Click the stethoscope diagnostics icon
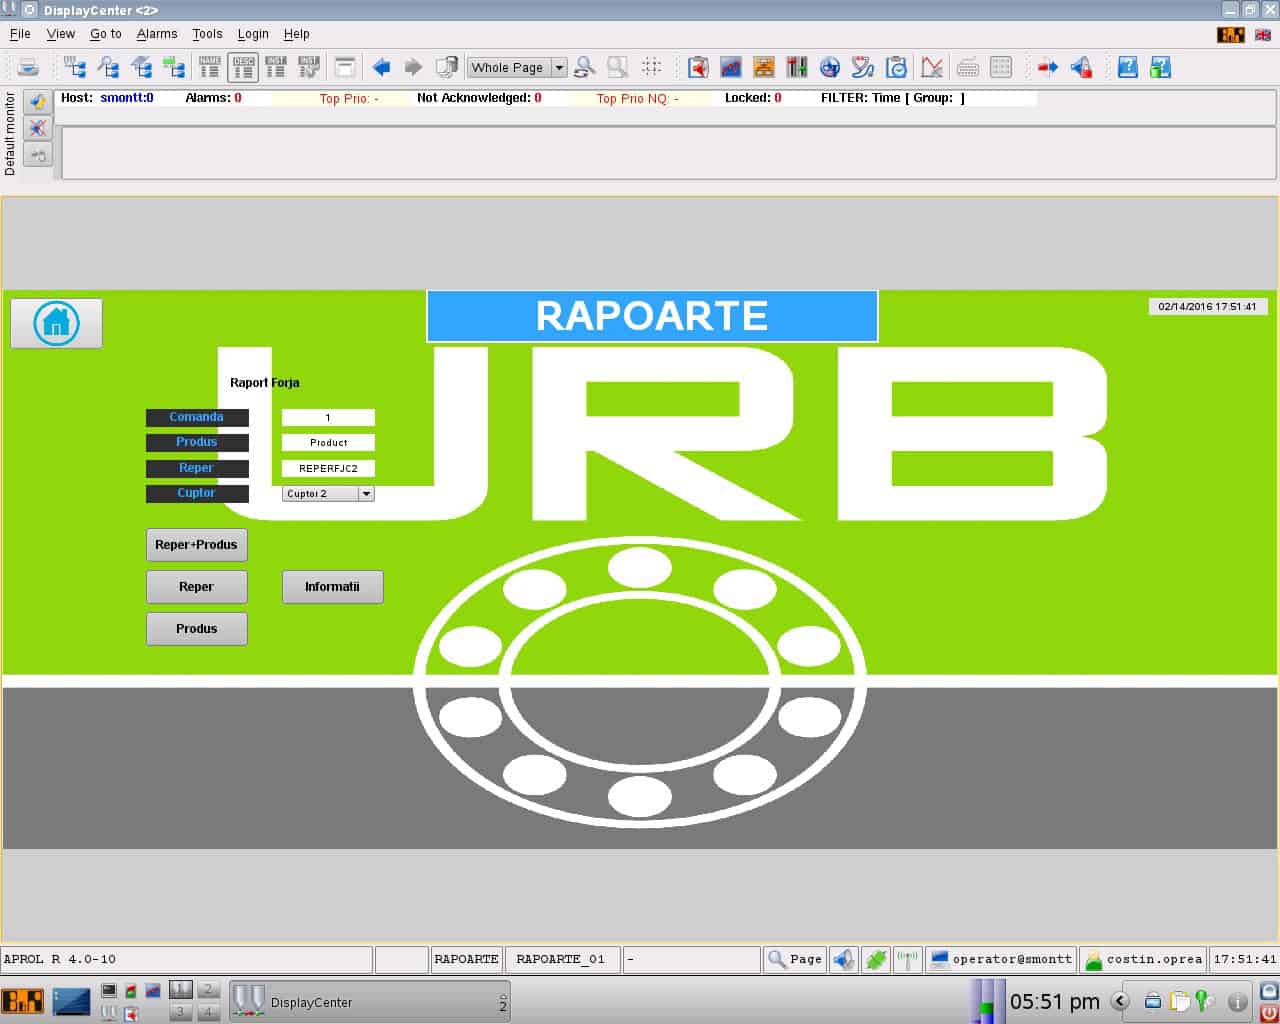 [x=863, y=67]
